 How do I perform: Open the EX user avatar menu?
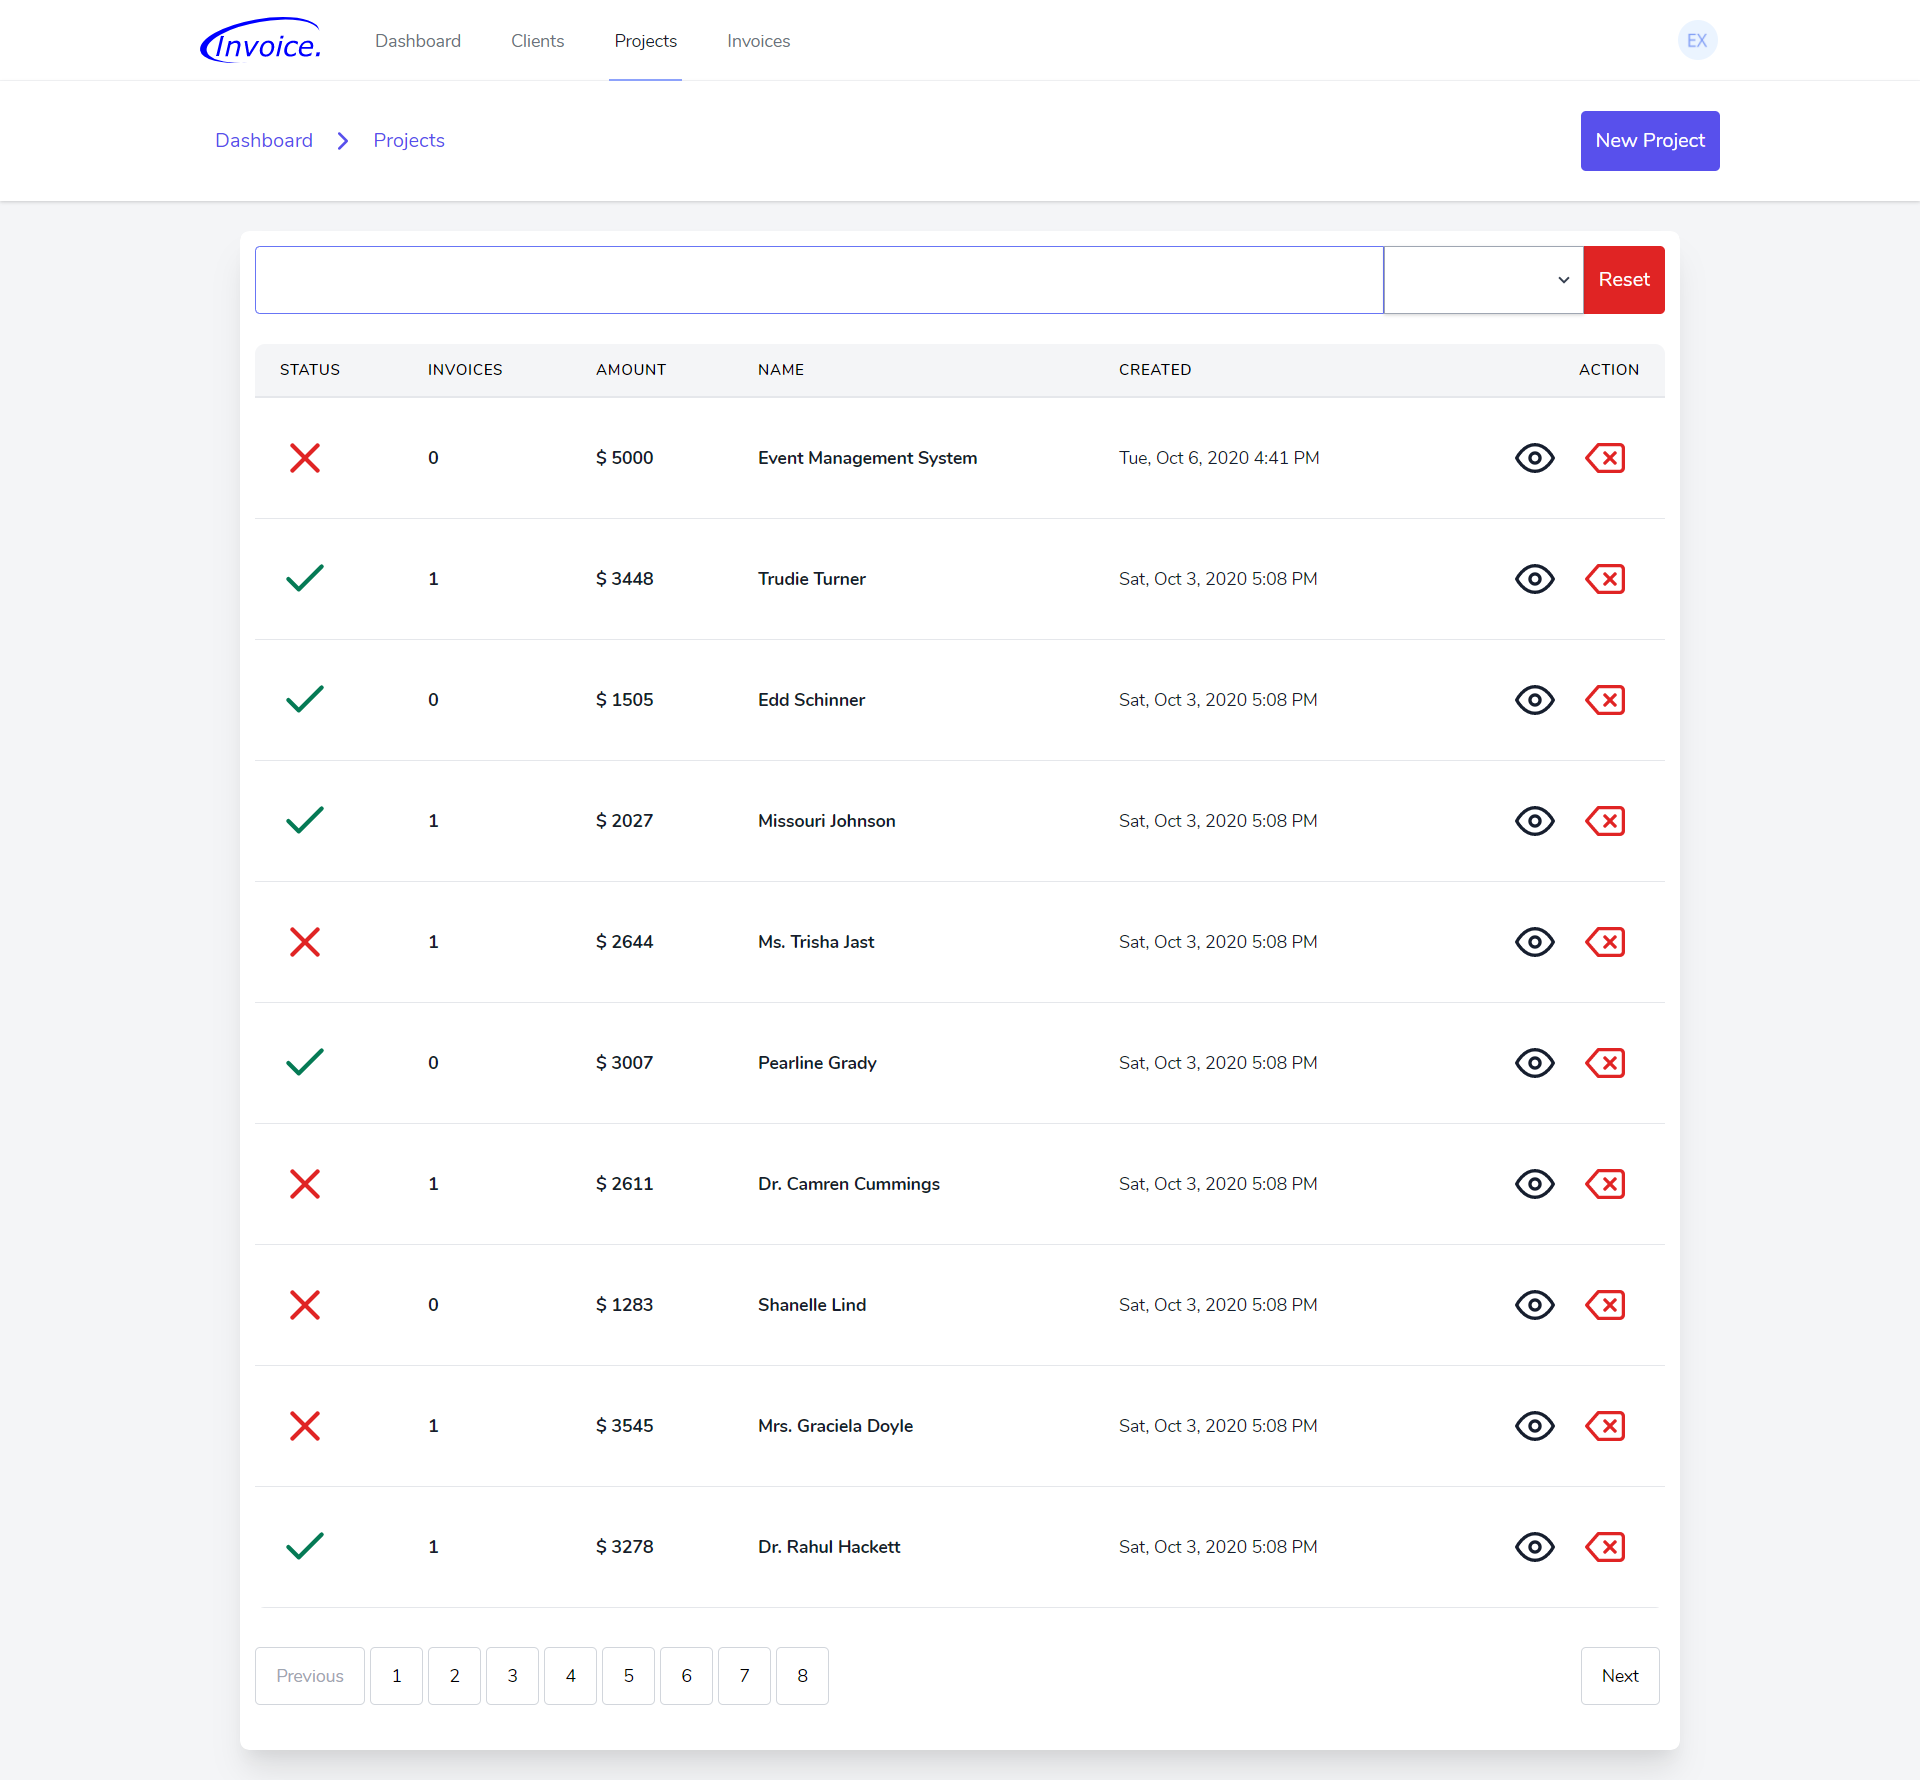(x=1697, y=41)
